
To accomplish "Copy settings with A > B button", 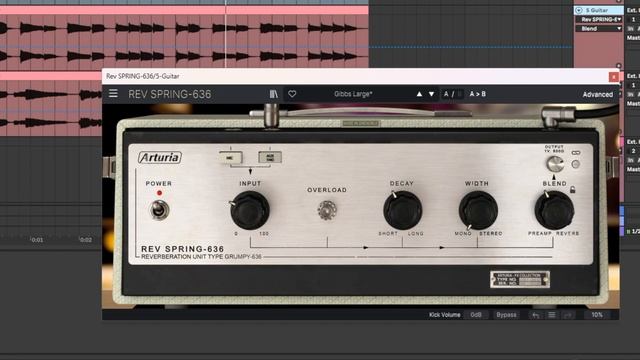I will [478, 94].
